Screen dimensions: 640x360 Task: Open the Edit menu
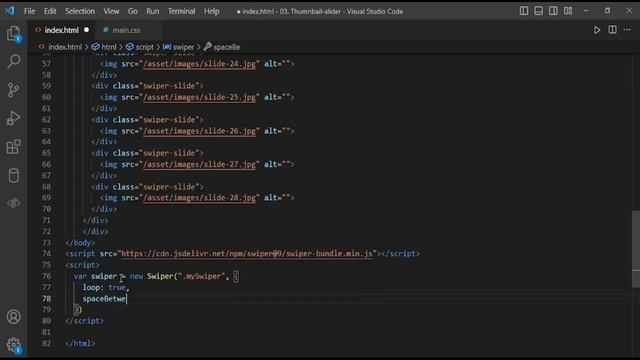50,11
